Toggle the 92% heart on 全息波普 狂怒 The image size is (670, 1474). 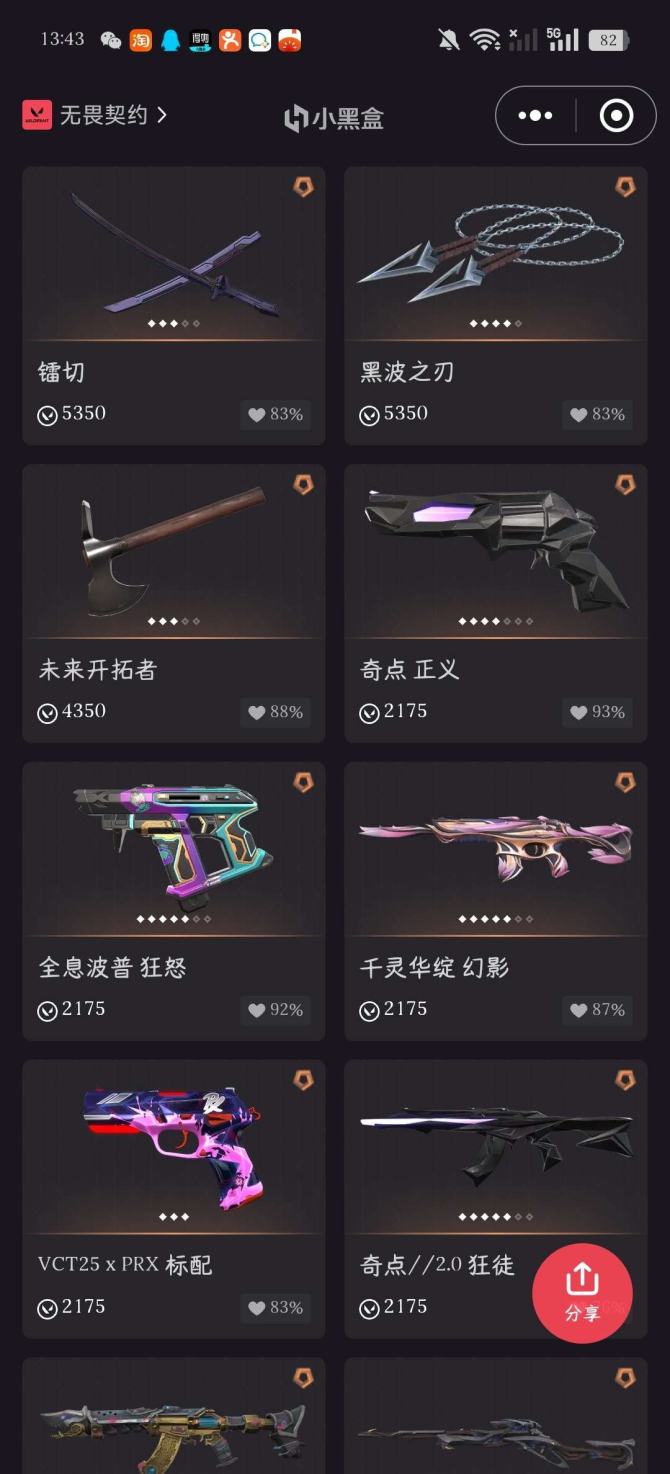point(276,1010)
